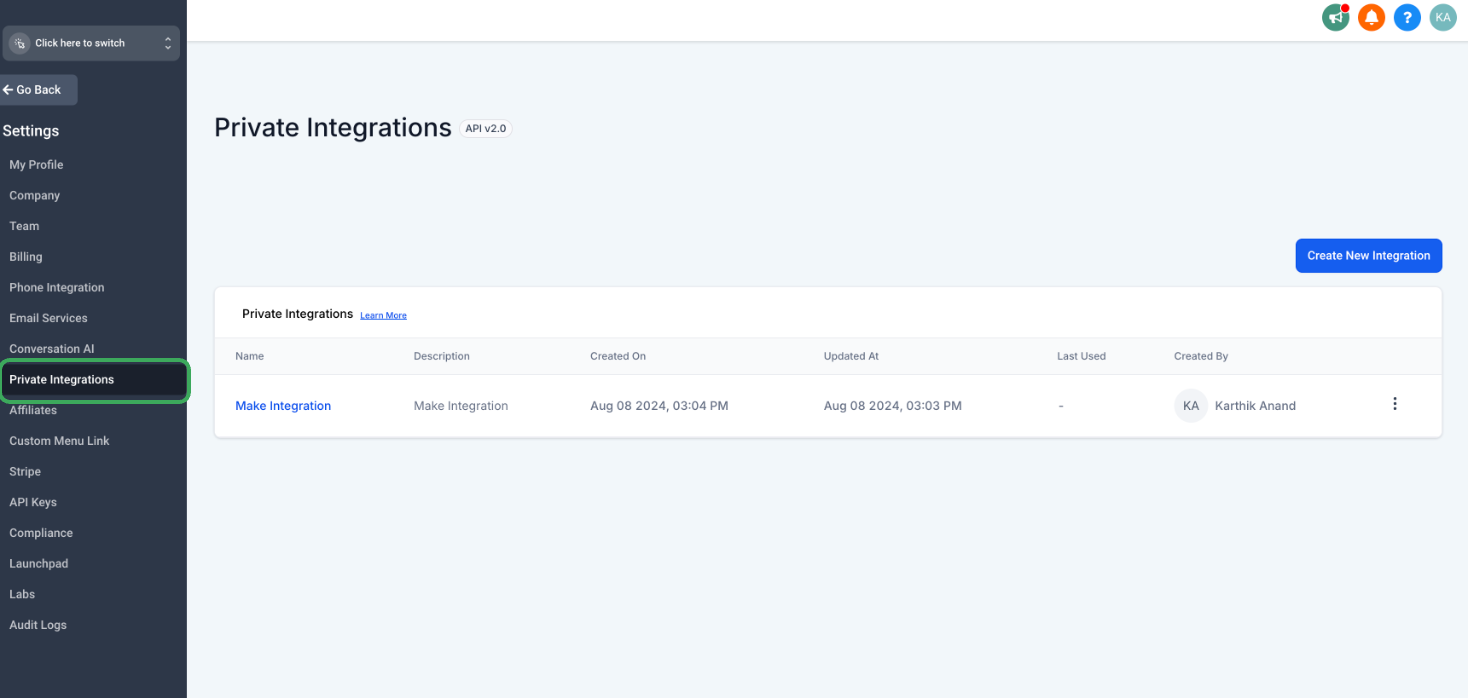Select My Profile in the settings sidebar
1468x698 pixels.
tap(36, 165)
